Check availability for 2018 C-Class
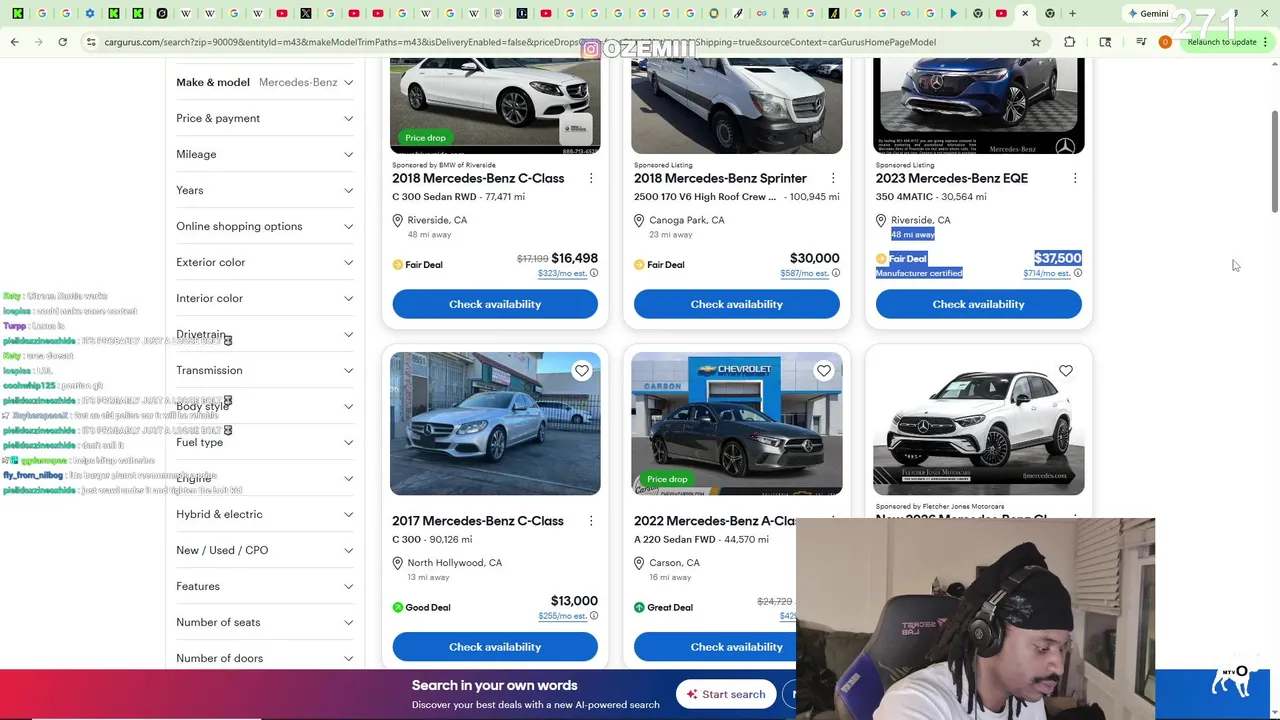The height and width of the screenshot is (720, 1280). (x=495, y=304)
